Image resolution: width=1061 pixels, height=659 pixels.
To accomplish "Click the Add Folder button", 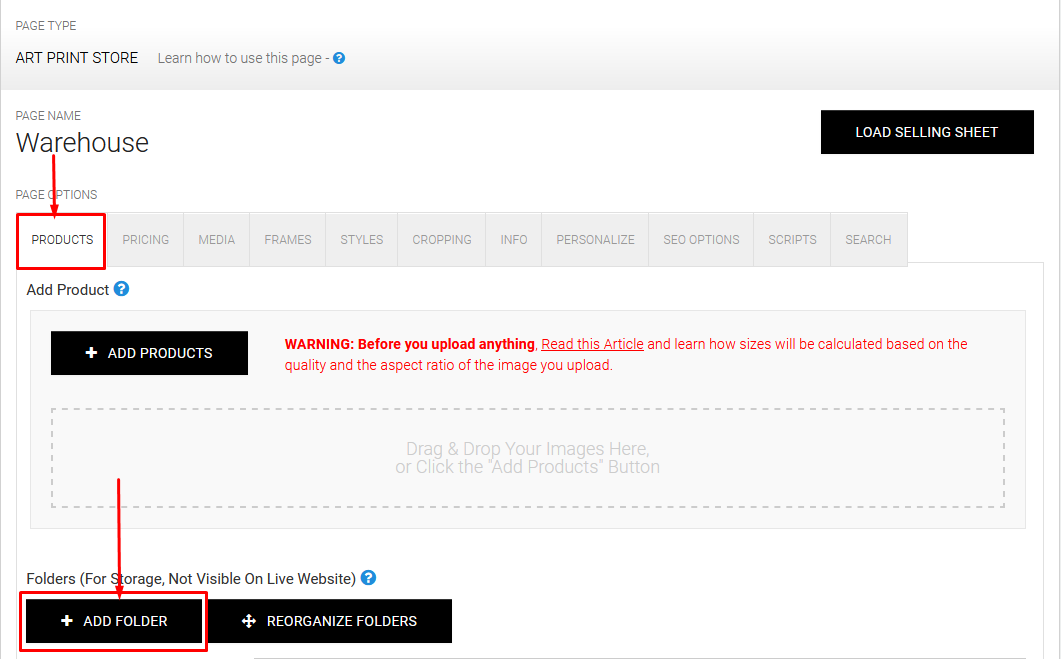I will 114,621.
